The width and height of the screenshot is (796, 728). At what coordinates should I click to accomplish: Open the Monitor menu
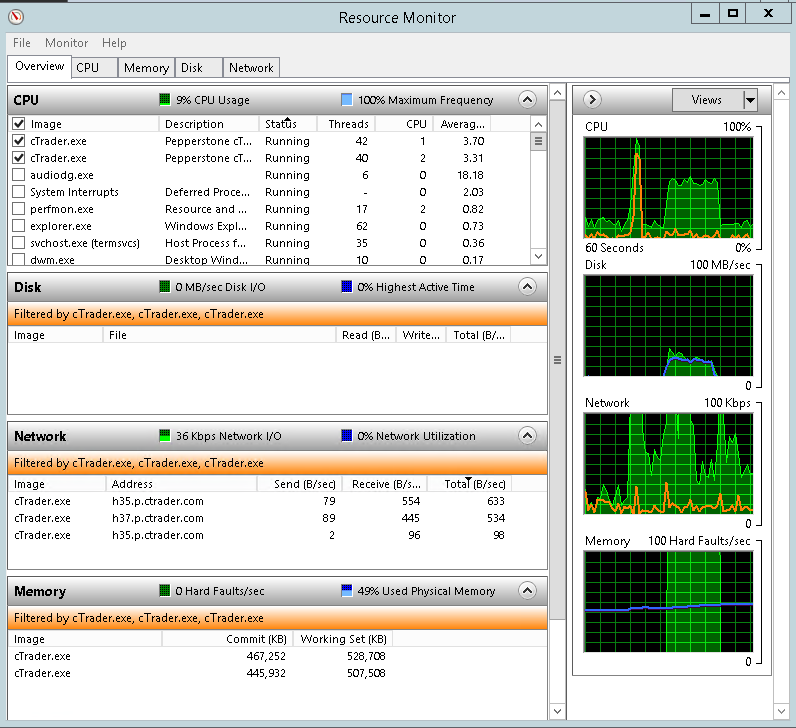67,43
